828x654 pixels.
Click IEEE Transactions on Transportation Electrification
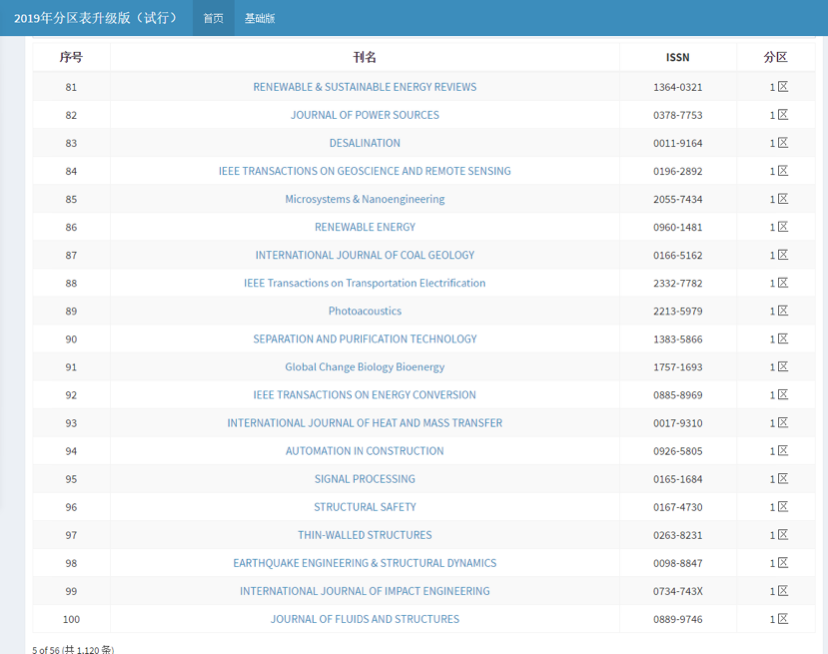click(365, 283)
